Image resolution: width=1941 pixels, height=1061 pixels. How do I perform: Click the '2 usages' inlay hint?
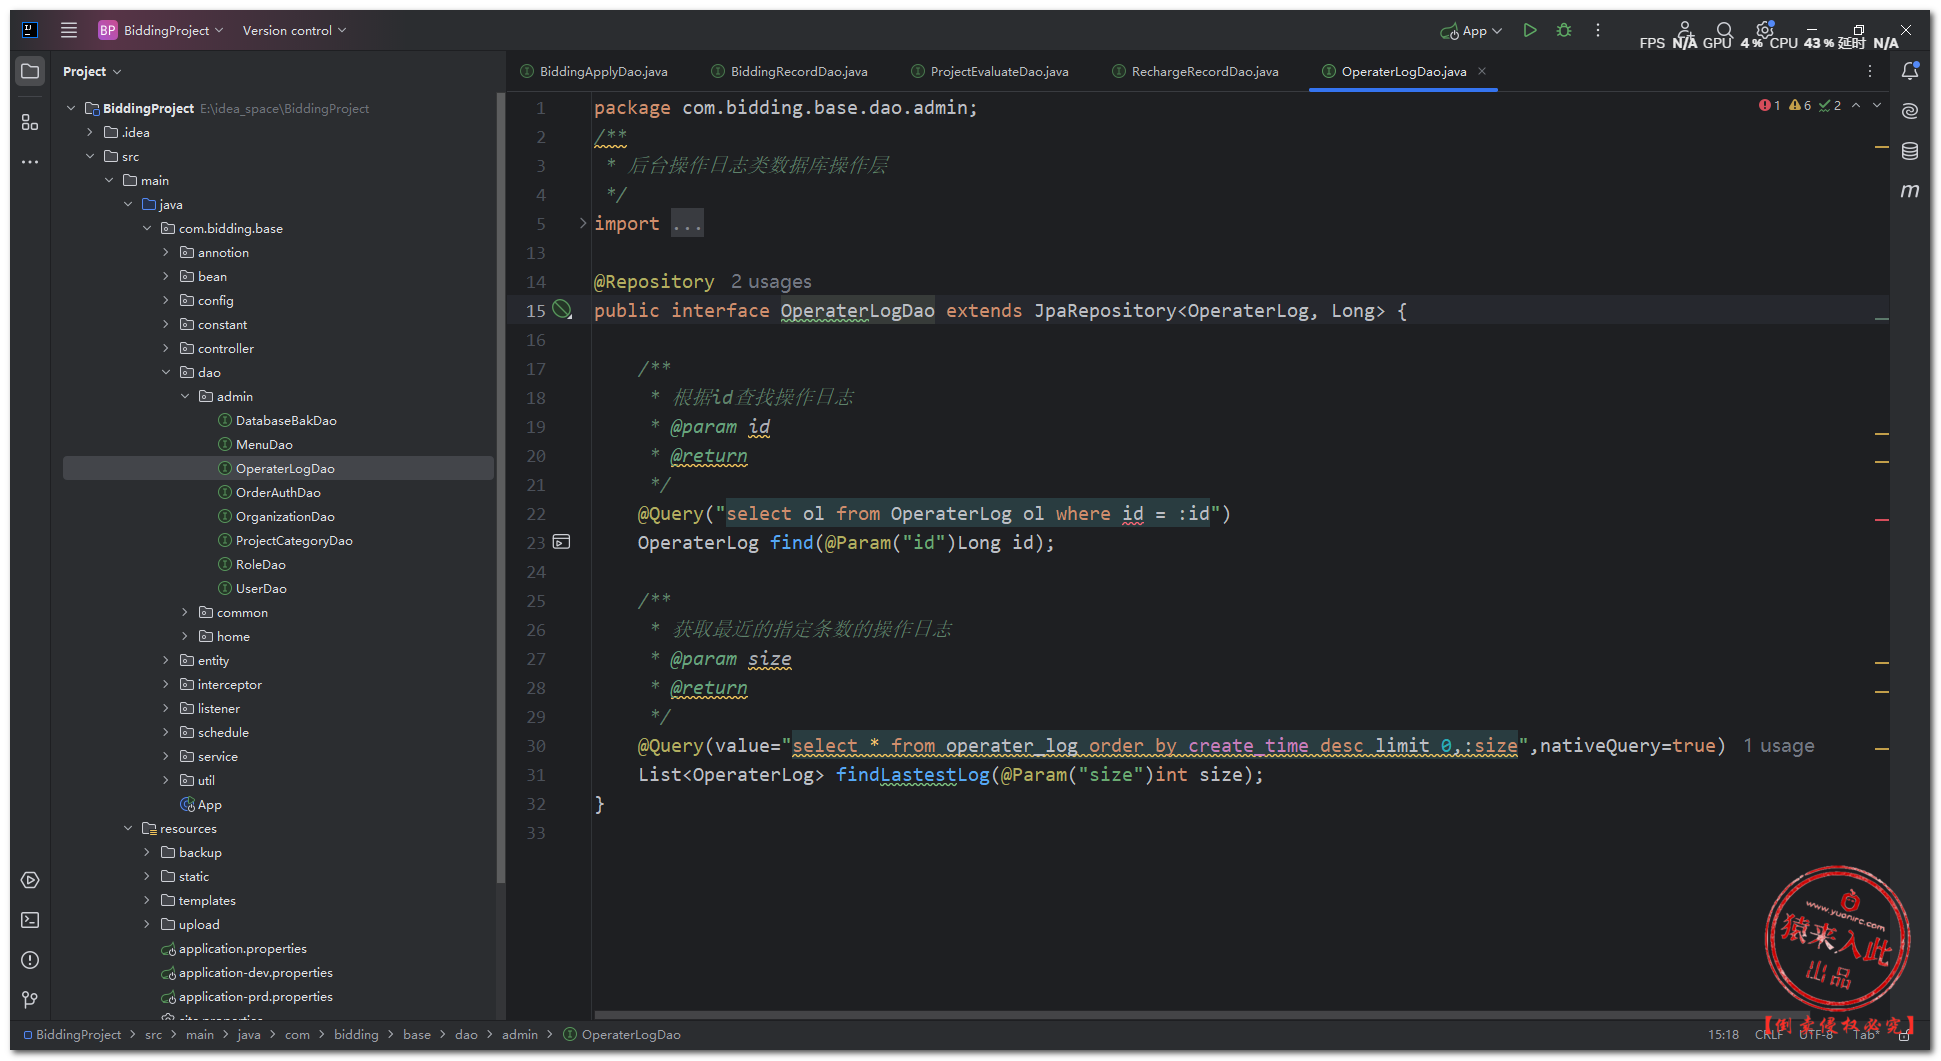(771, 282)
